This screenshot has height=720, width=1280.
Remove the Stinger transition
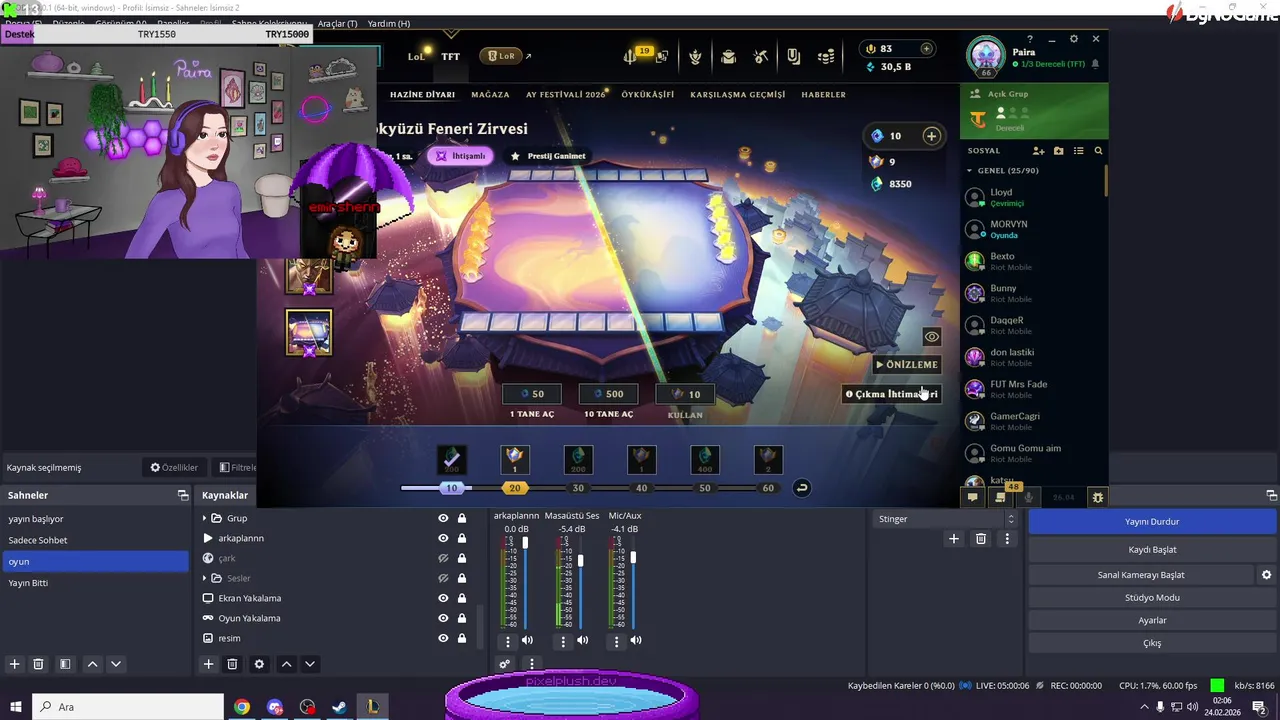point(981,539)
